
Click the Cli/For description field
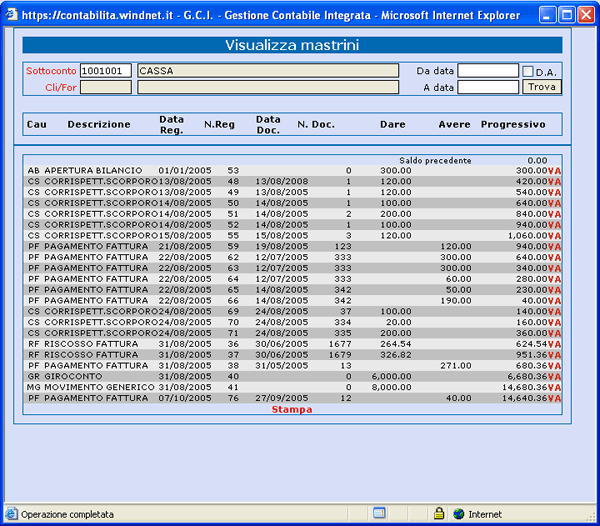point(268,87)
